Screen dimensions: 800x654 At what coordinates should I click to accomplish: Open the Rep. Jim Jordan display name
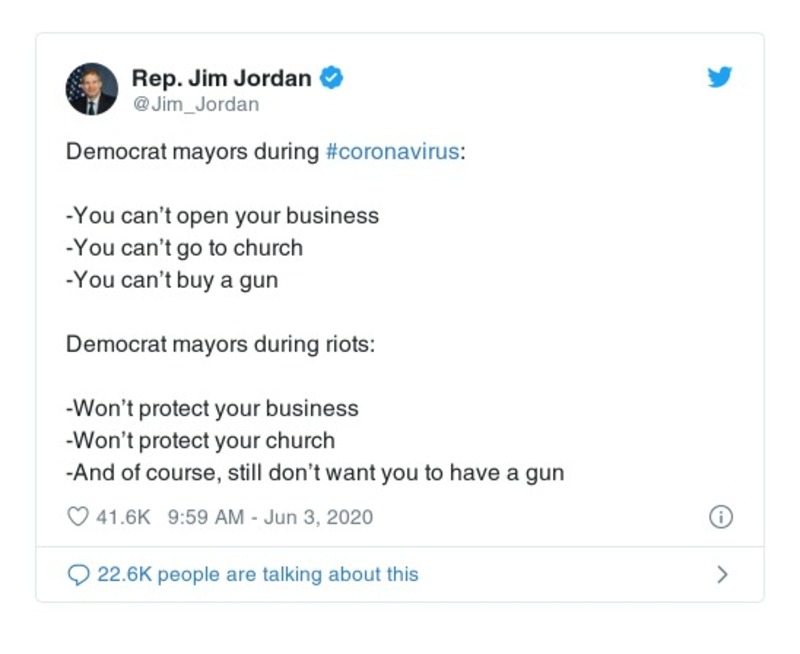[x=223, y=78]
